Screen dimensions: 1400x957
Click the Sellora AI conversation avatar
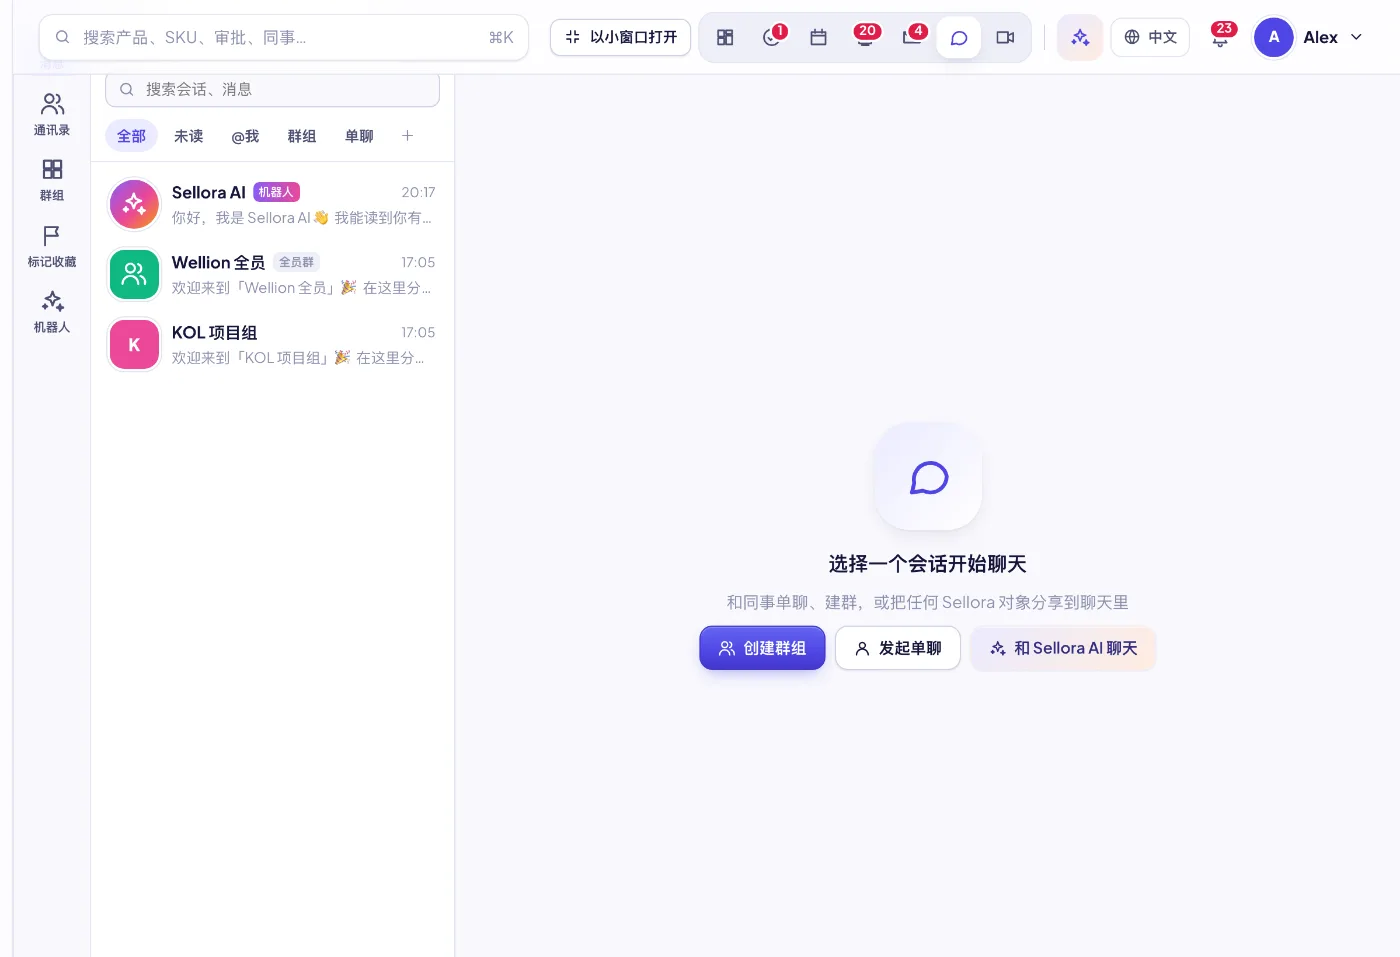point(134,204)
